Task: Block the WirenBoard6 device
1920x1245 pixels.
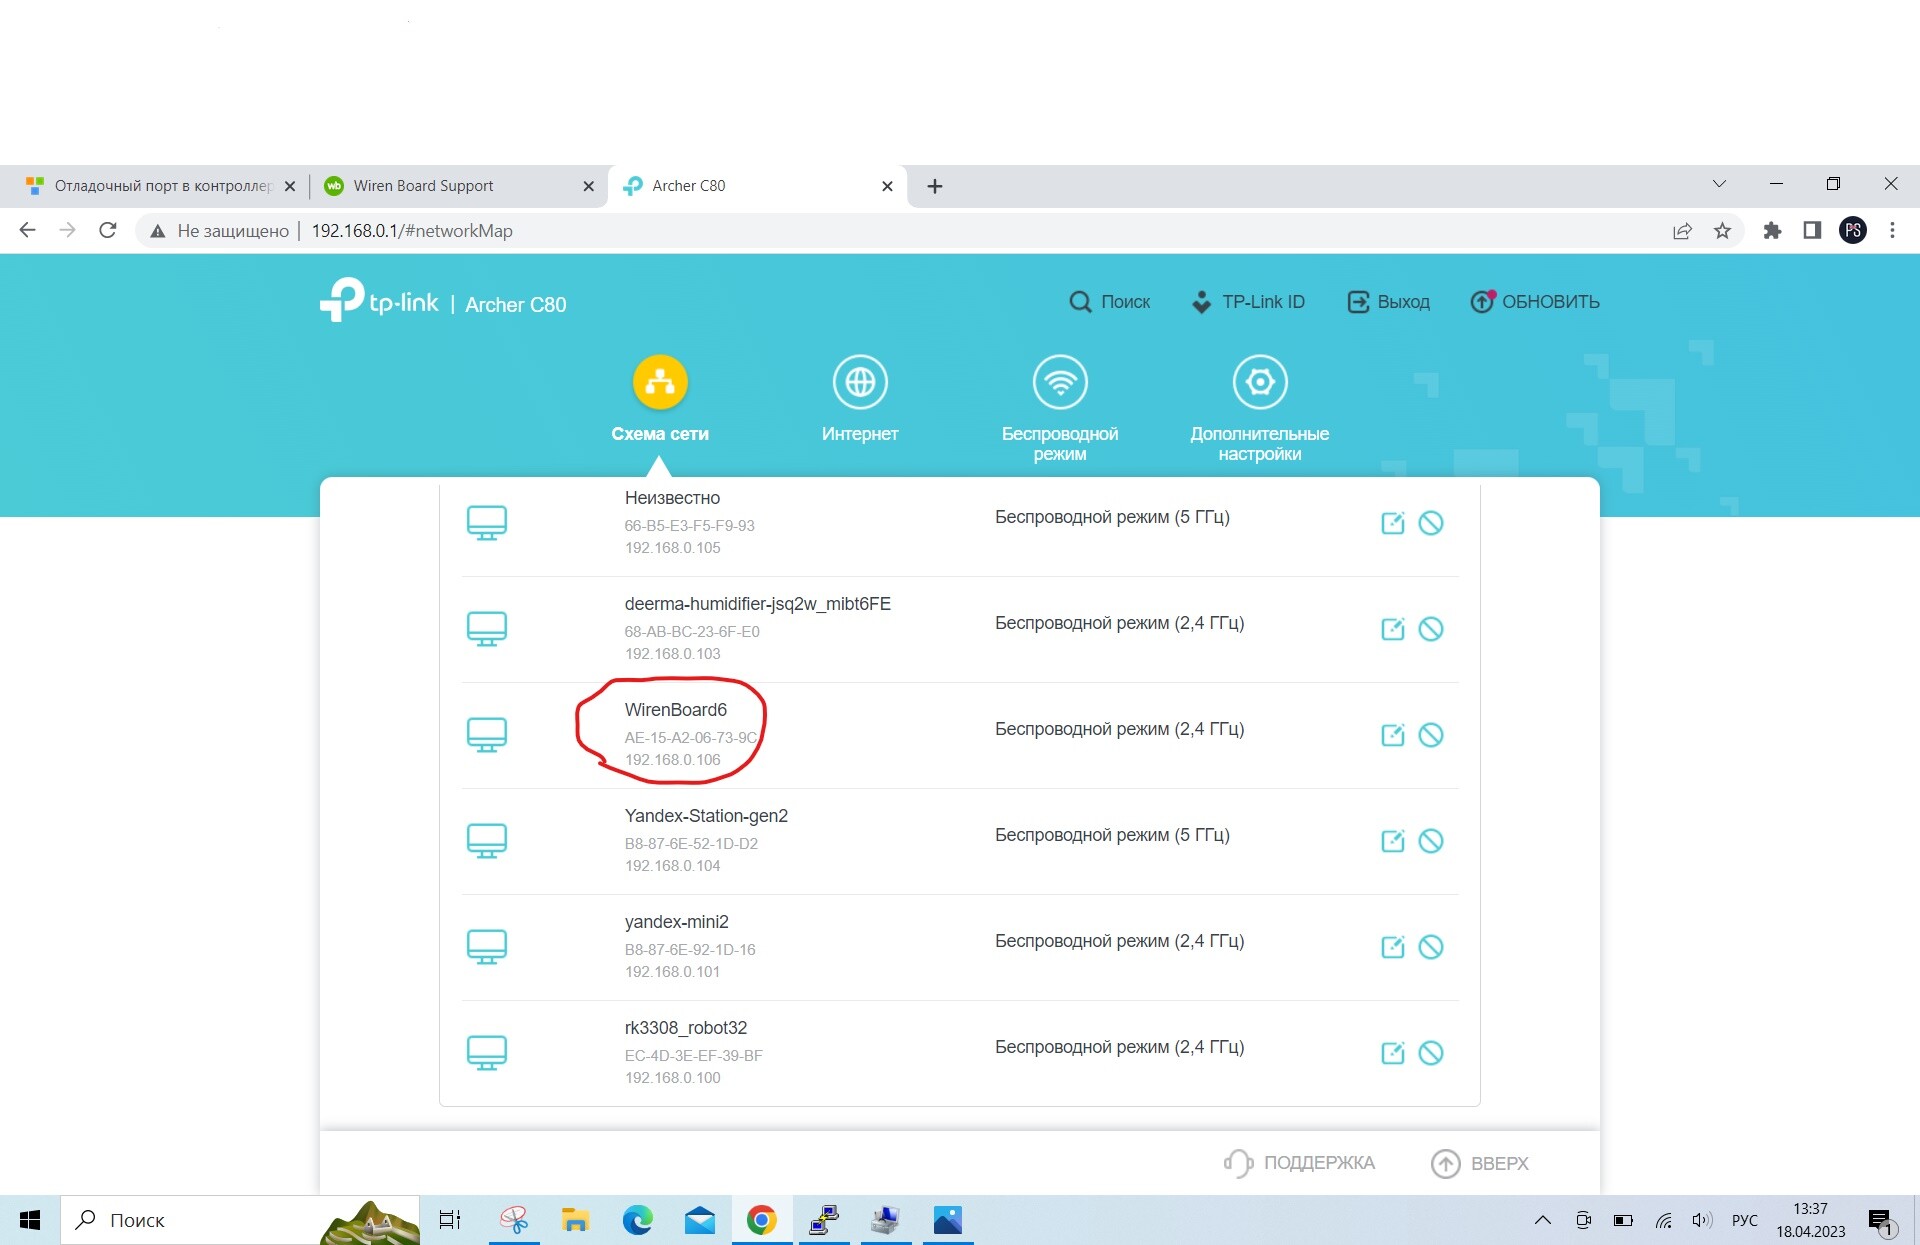Action: 1431,735
